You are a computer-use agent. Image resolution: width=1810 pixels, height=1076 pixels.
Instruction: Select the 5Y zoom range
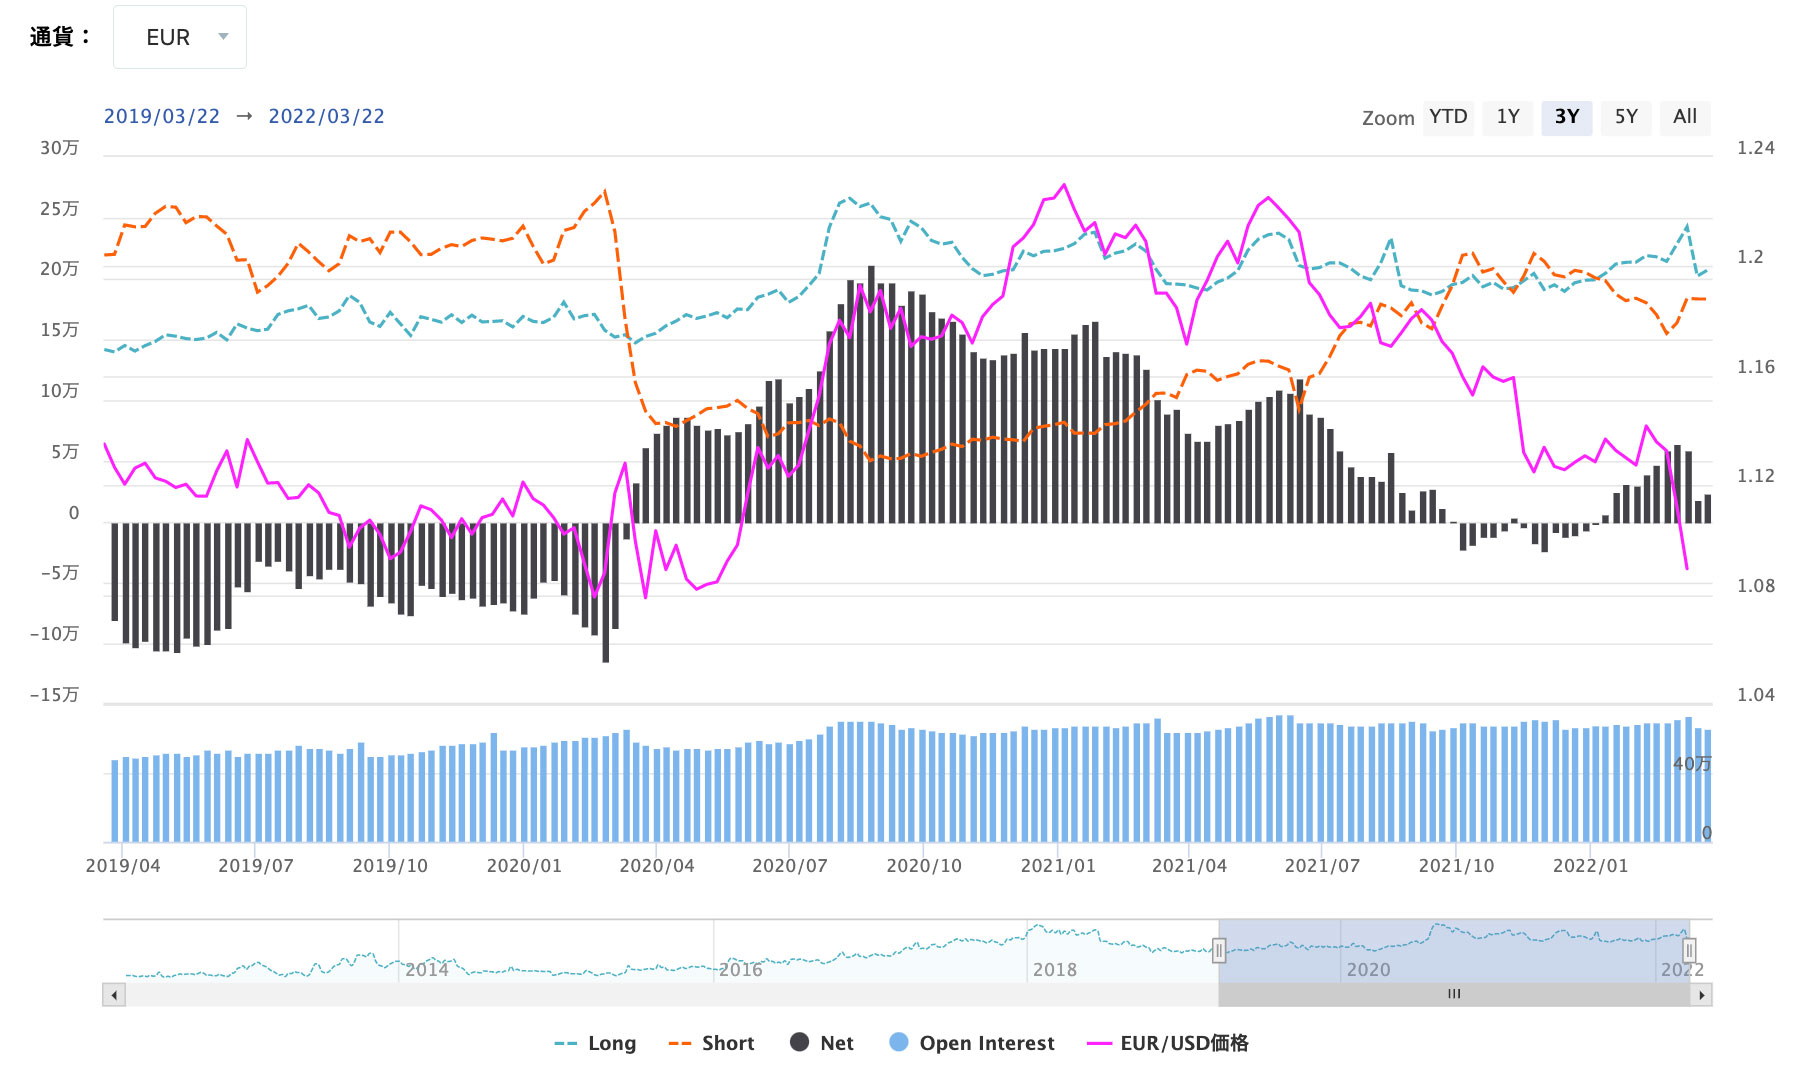1626,117
